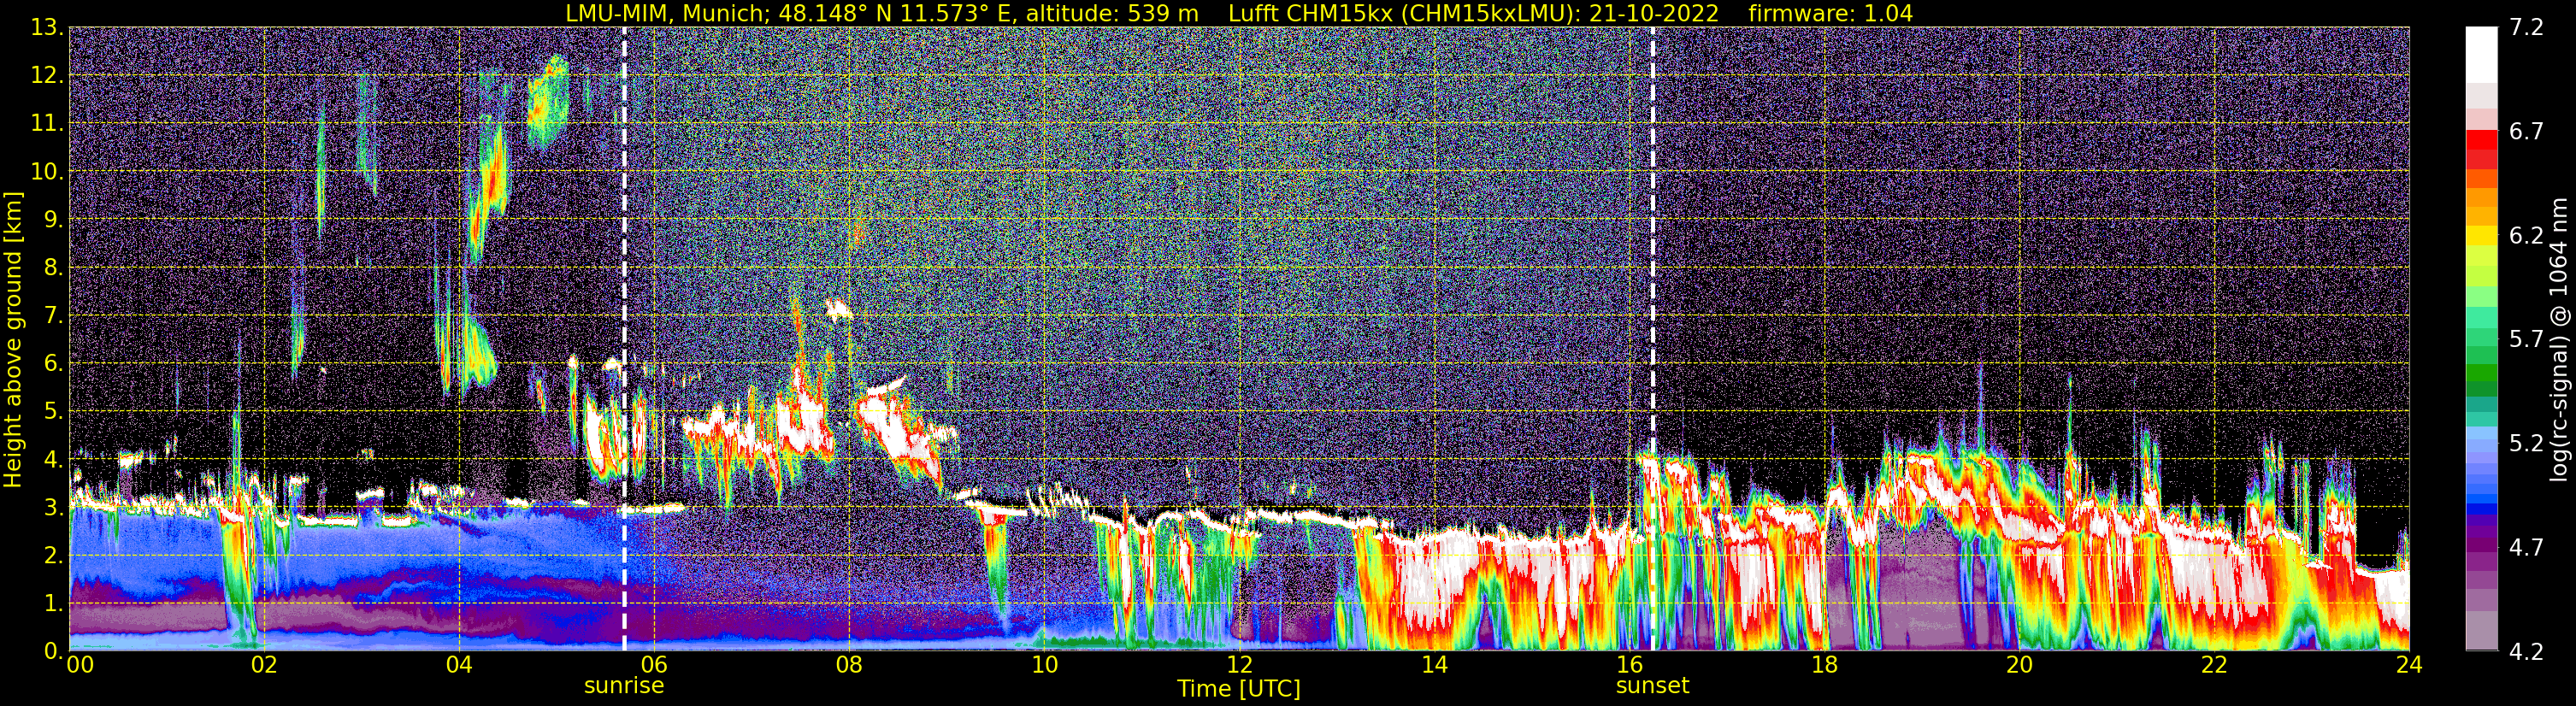Screen dimensions: 2576x706
Task: Click the time axis tick '24'
Action: point(2409,664)
